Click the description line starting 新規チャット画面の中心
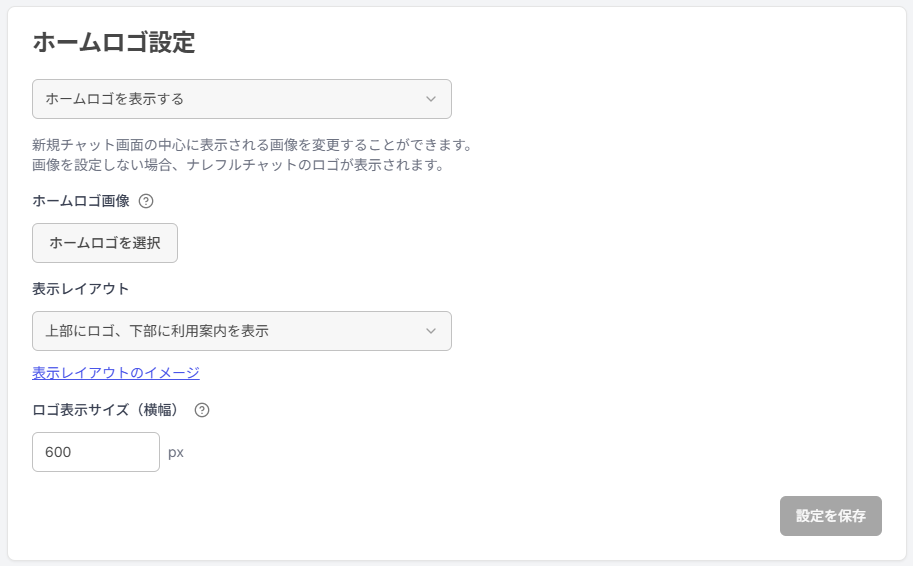The height and width of the screenshot is (566, 913). [252, 145]
